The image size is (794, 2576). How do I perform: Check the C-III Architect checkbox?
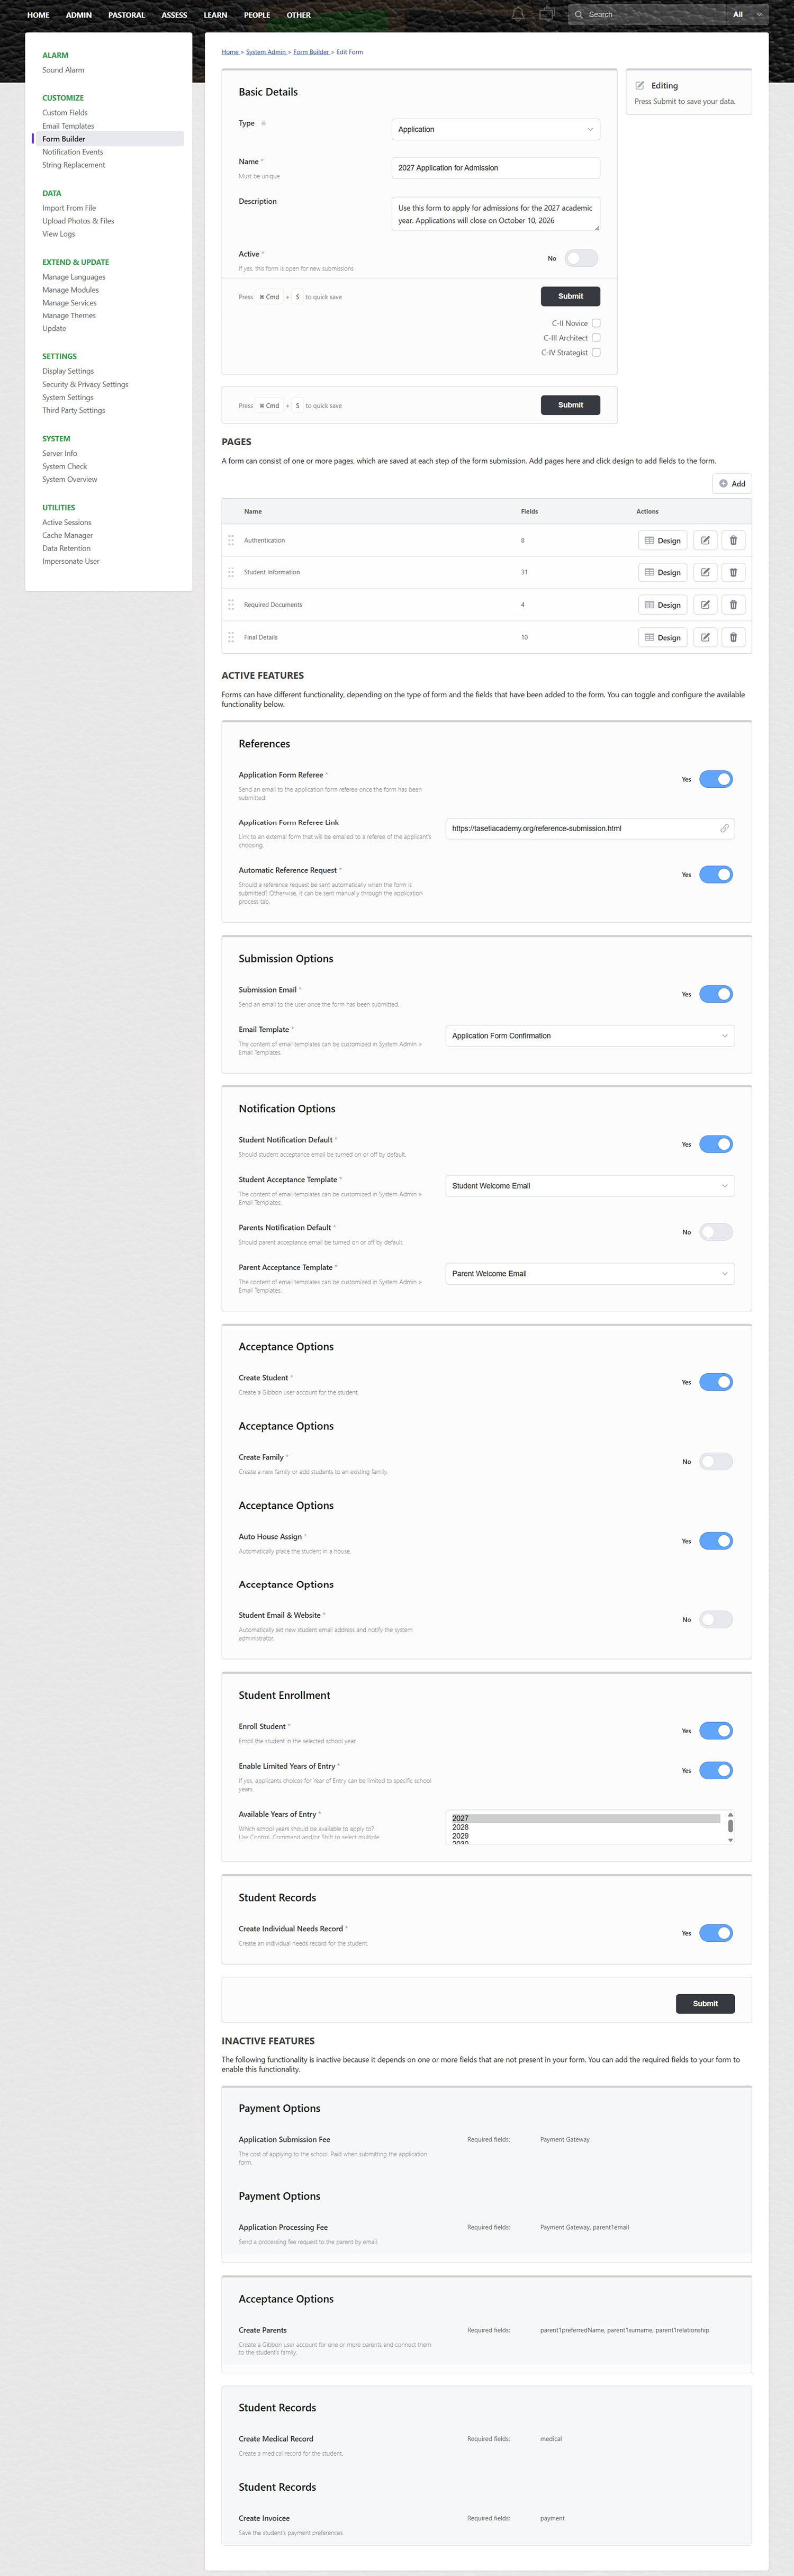click(596, 338)
